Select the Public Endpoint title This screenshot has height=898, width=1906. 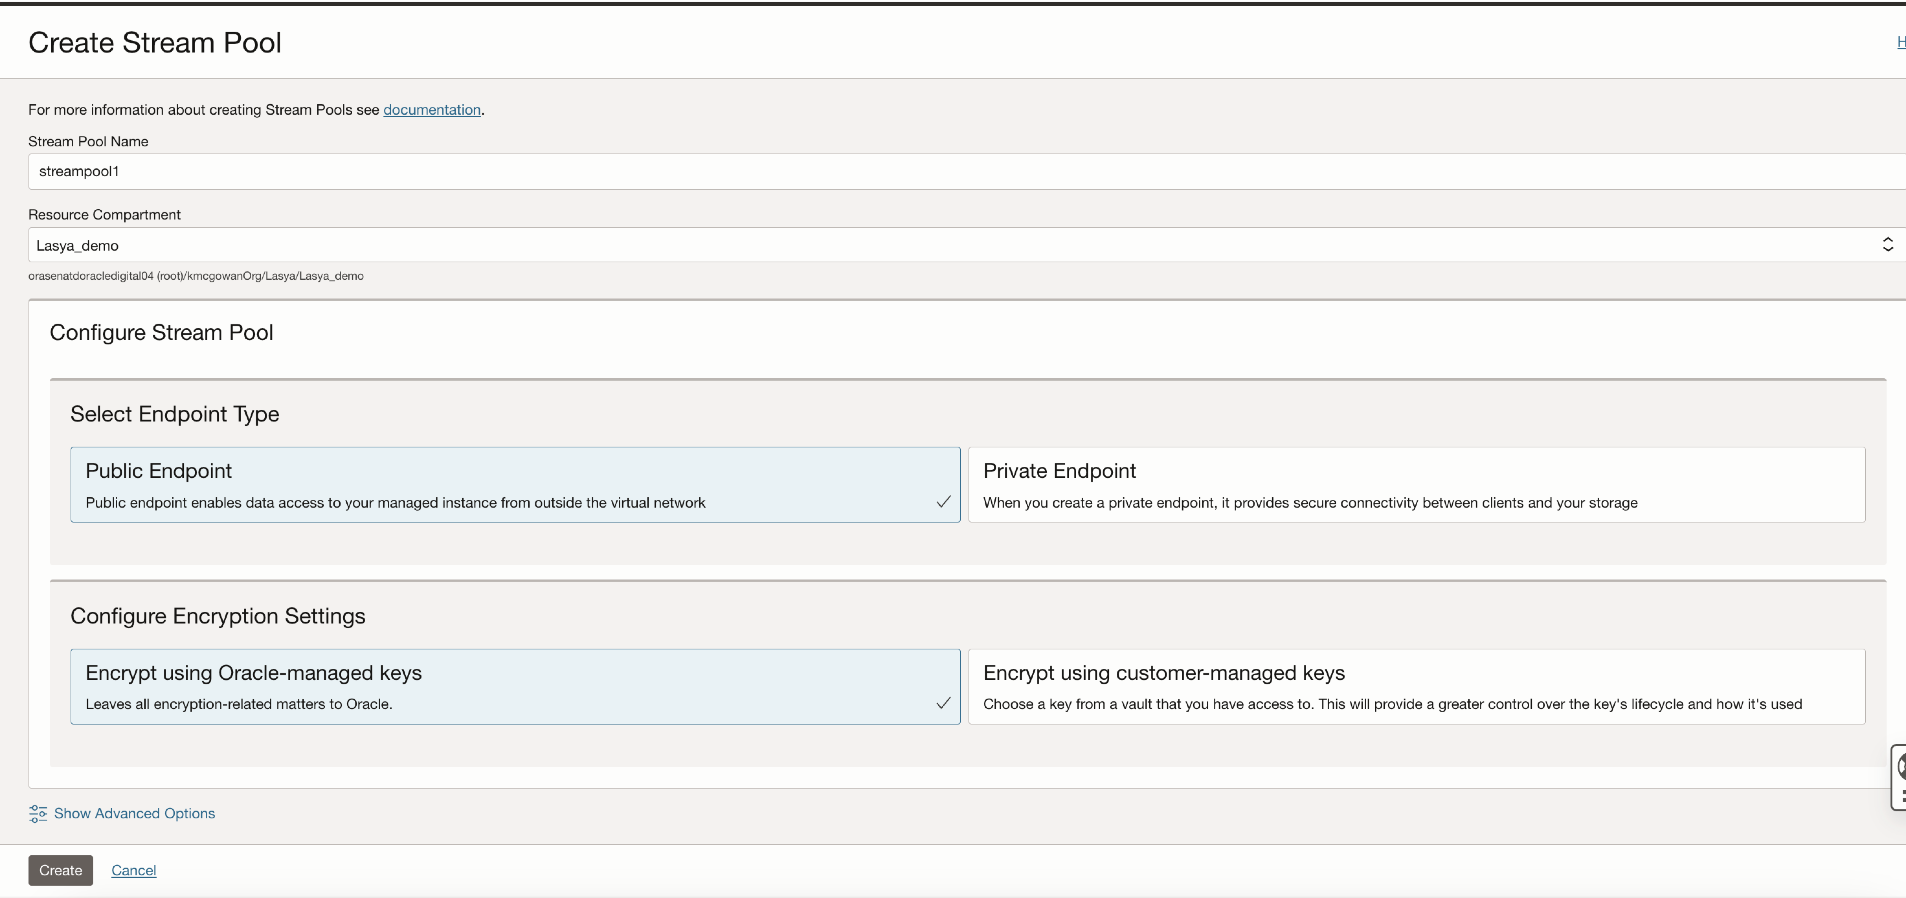(x=159, y=471)
